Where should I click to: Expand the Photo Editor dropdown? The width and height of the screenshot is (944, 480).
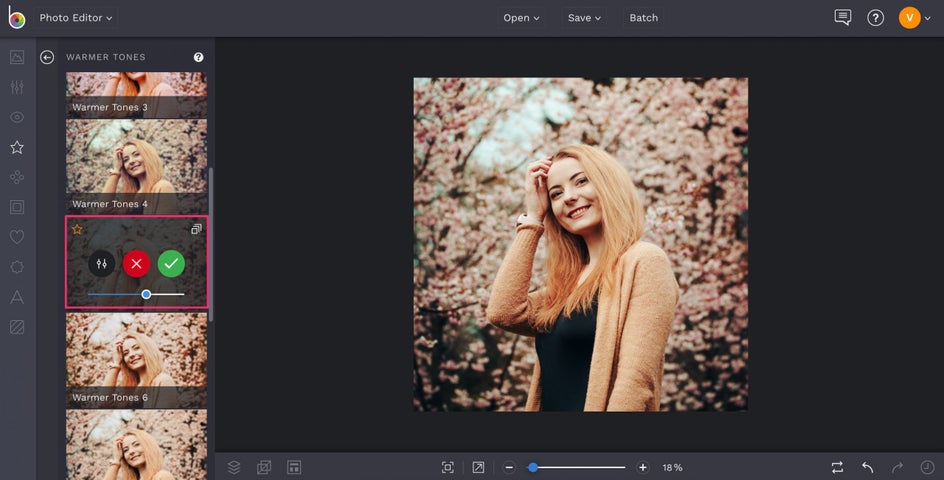[76, 18]
